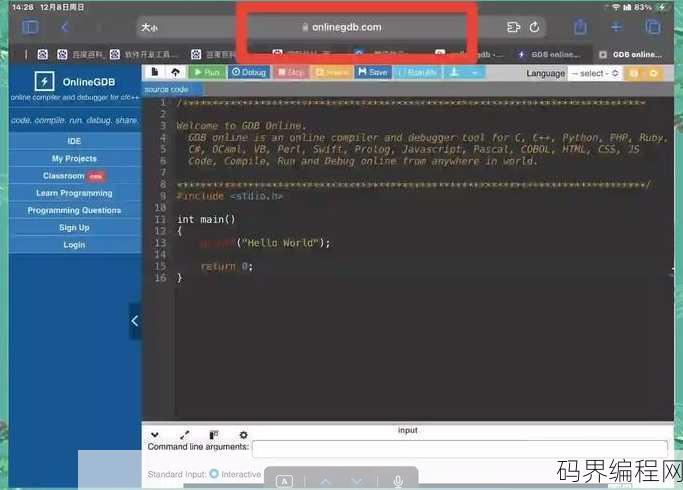Viewport: 683px width, 490px height.
Task: Select the Interactive standard input radio
Action: [x=214, y=473]
